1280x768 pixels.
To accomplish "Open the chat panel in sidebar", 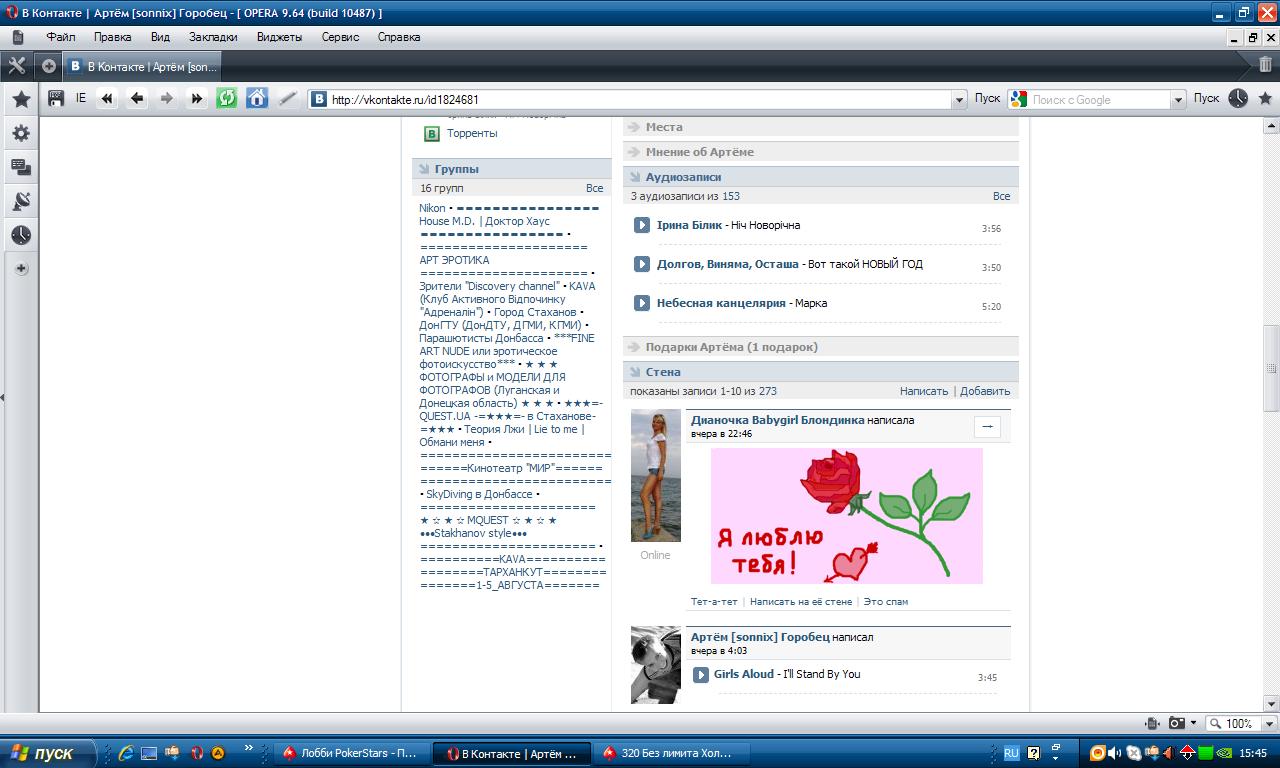I will (x=21, y=167).
